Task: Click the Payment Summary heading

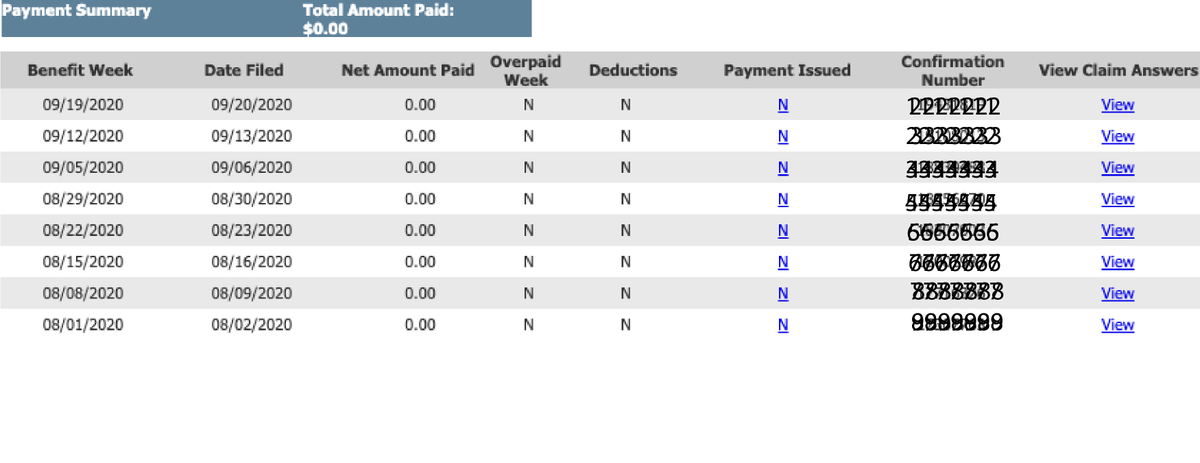Action: click(x=76, y=11)
